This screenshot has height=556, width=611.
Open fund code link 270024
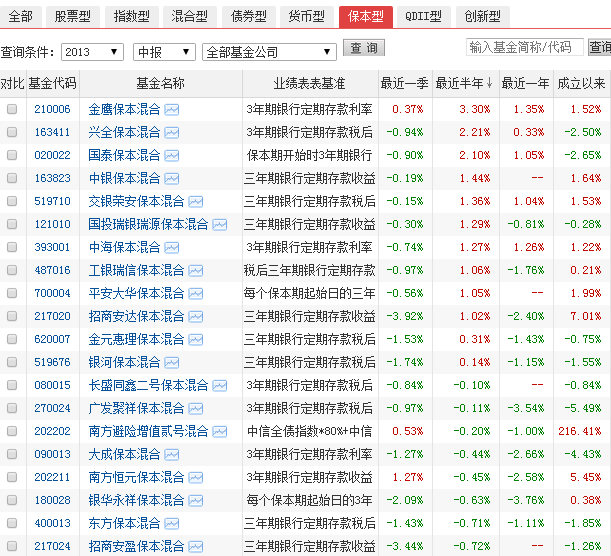[x=52, y=408]
